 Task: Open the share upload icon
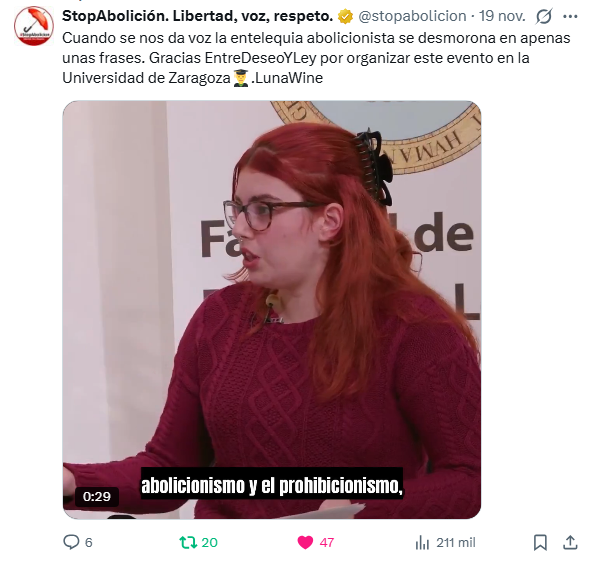pos(570,542)
